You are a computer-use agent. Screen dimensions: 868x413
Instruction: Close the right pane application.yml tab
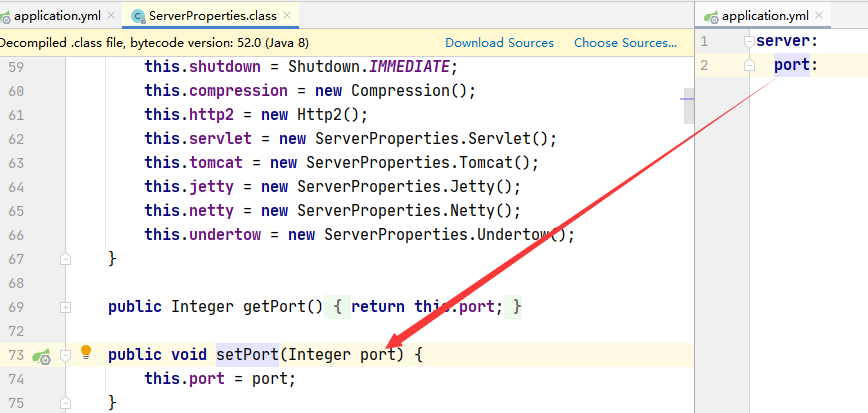819,16
